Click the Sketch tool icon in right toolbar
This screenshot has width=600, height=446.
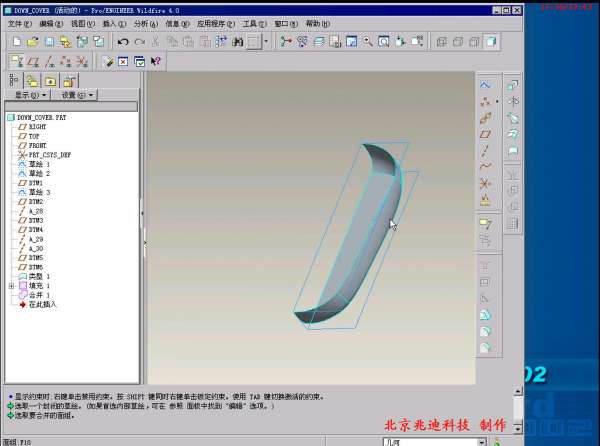(486, 86)
